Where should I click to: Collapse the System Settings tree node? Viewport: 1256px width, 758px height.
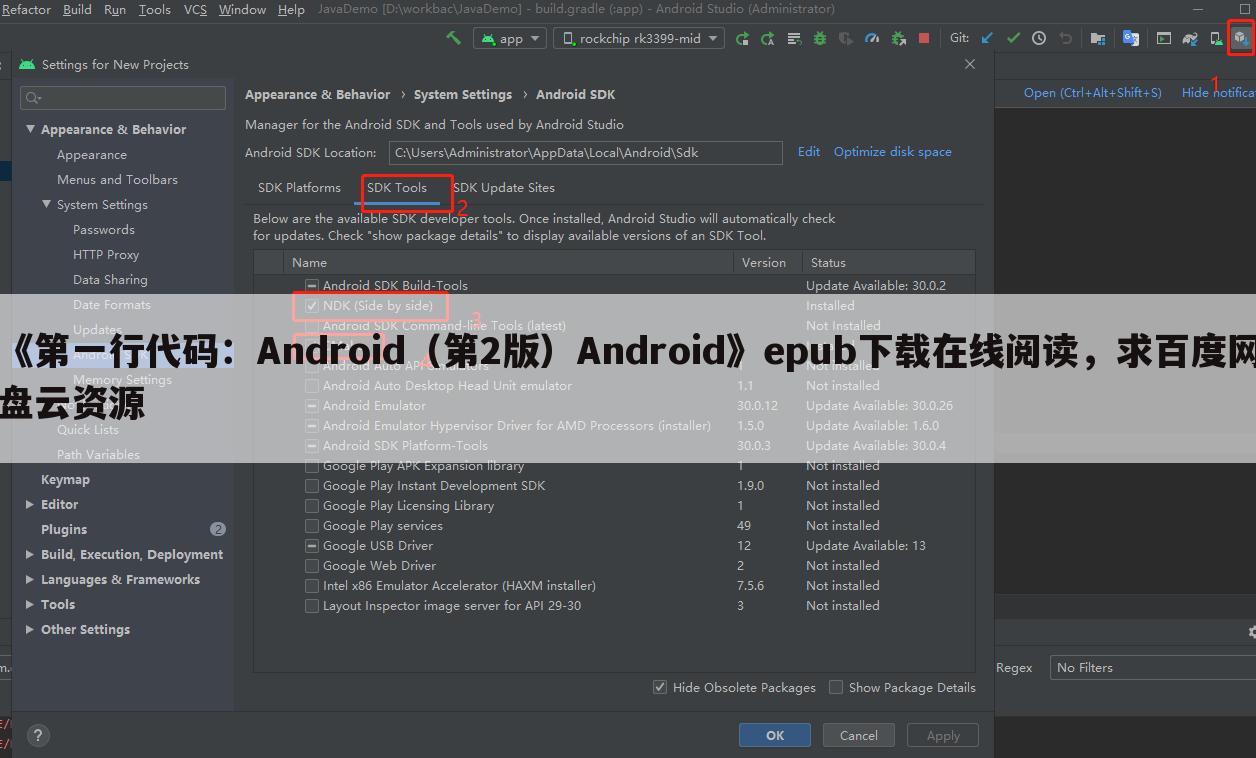click(x=46, y=204)
